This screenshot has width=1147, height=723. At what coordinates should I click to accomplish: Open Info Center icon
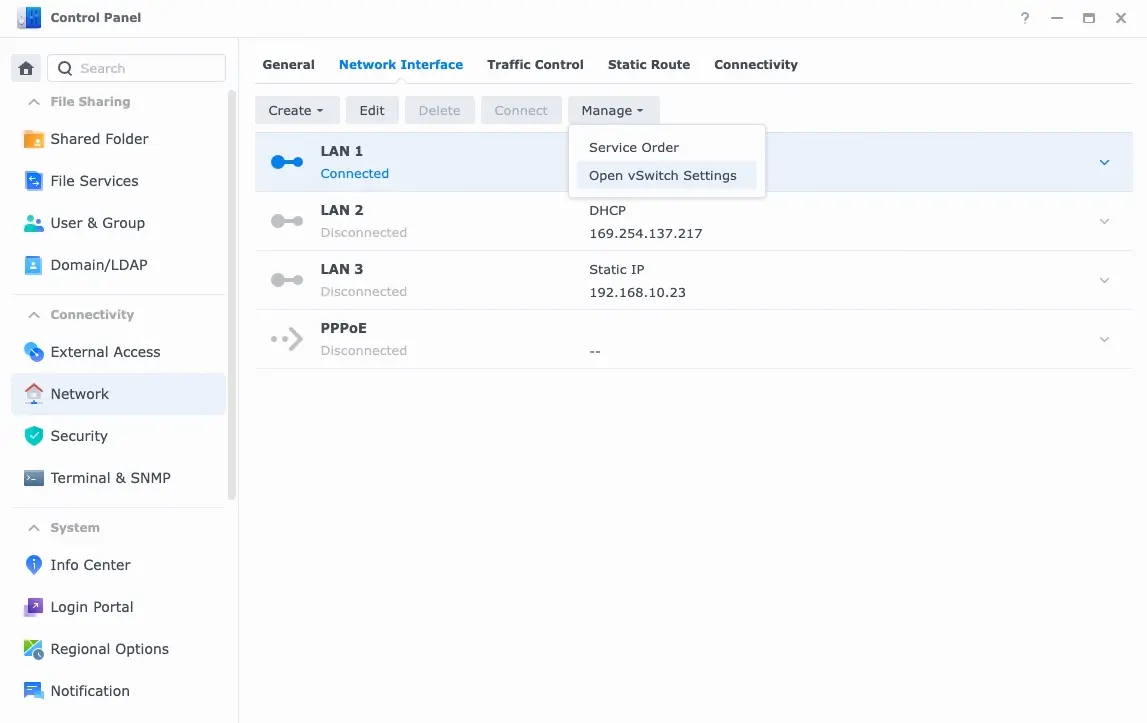click(x=34, y=565)
